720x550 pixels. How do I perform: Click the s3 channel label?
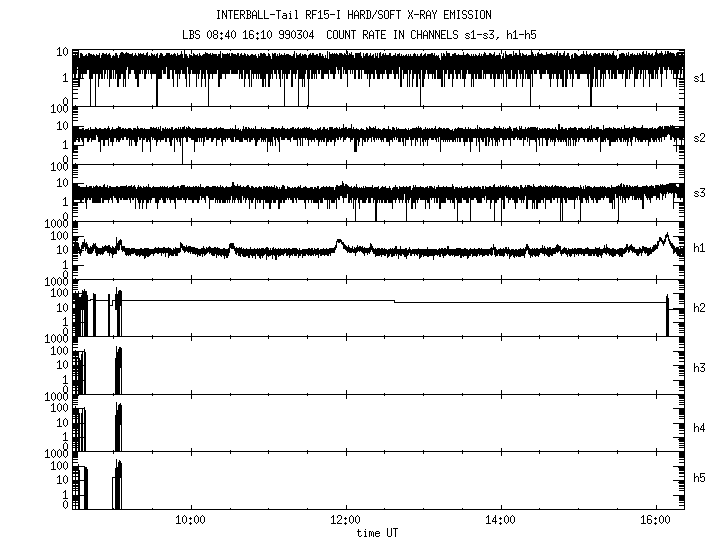(x=700, y=192)
